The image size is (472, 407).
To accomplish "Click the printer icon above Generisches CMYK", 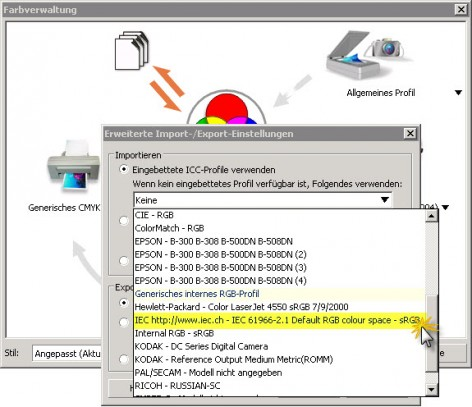I will click(74, 165).
